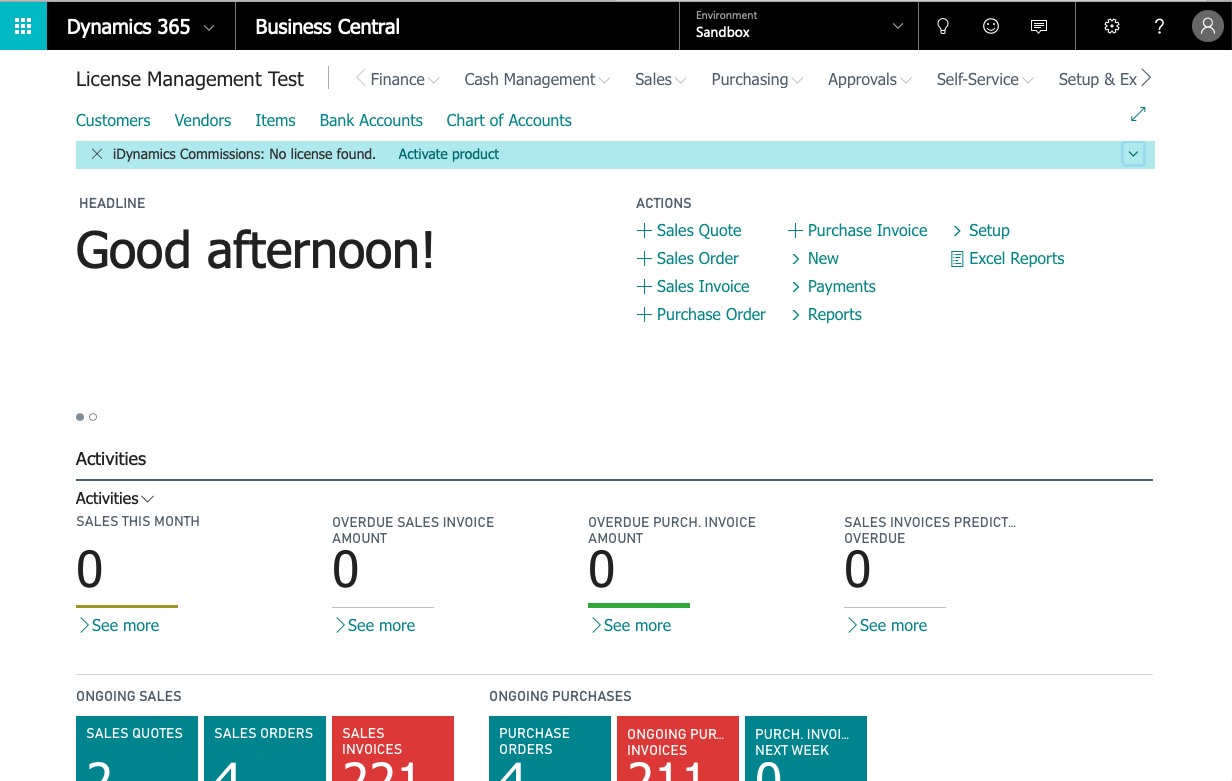Click the lightbulb ideas icon
Image resolution: width=1232 pixels, height=781 pixels.
(x=943, y=27)
